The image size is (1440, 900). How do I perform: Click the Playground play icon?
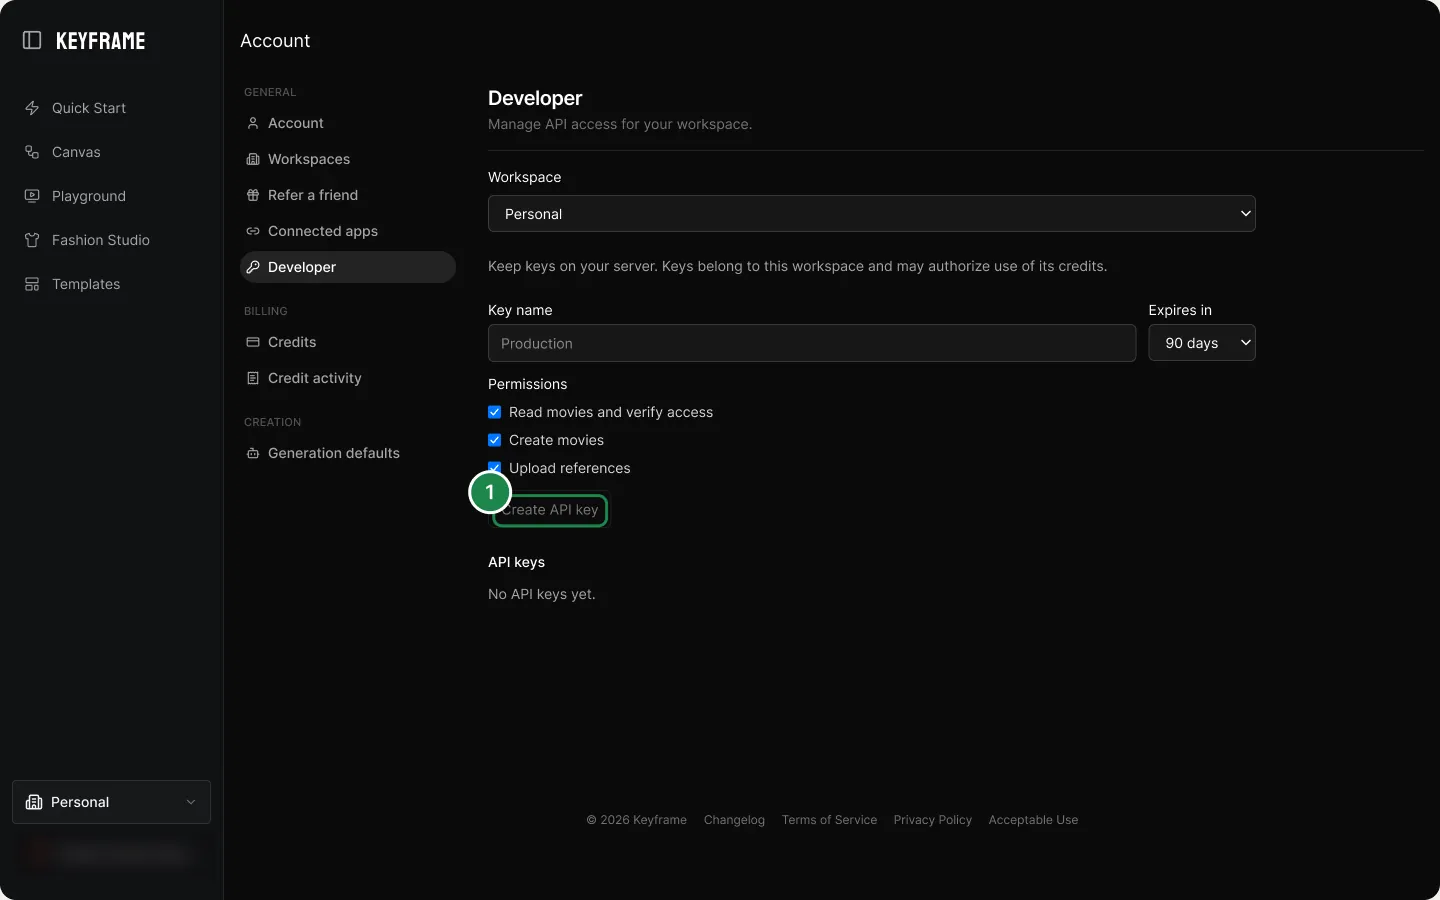(x=32, y=196)
